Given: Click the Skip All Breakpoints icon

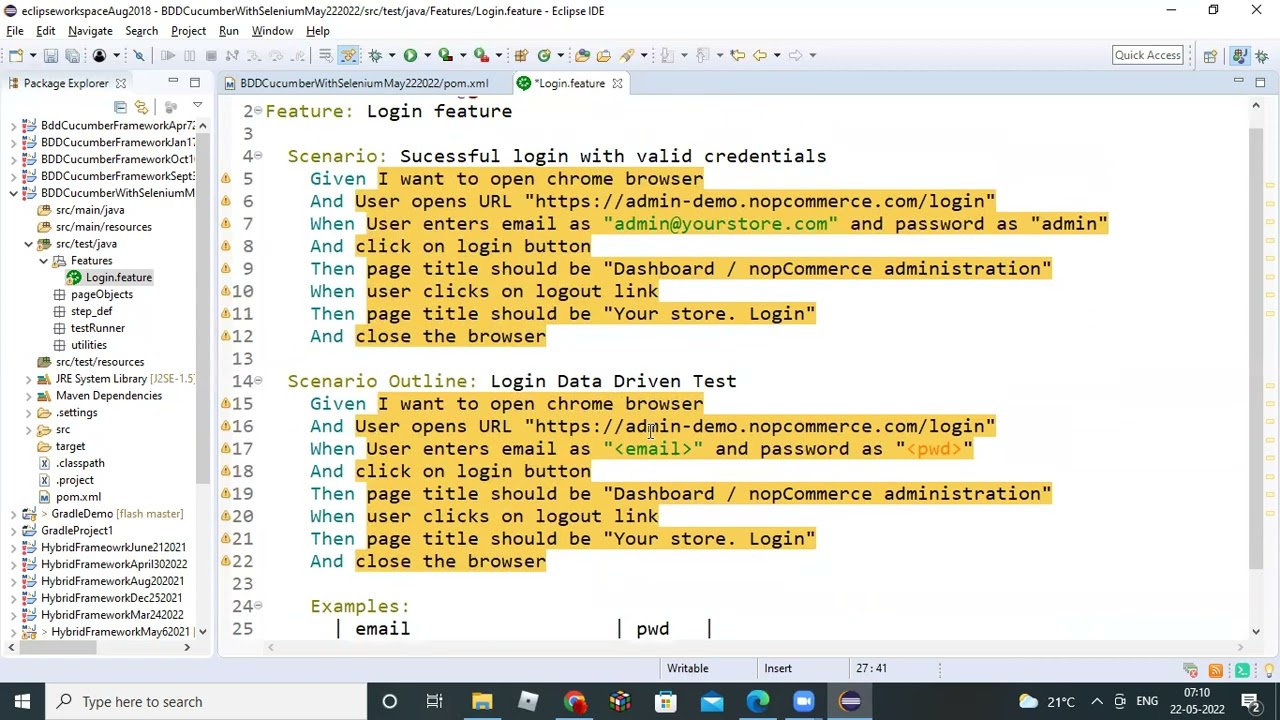Looking at the screenshot, I should 139,55.
